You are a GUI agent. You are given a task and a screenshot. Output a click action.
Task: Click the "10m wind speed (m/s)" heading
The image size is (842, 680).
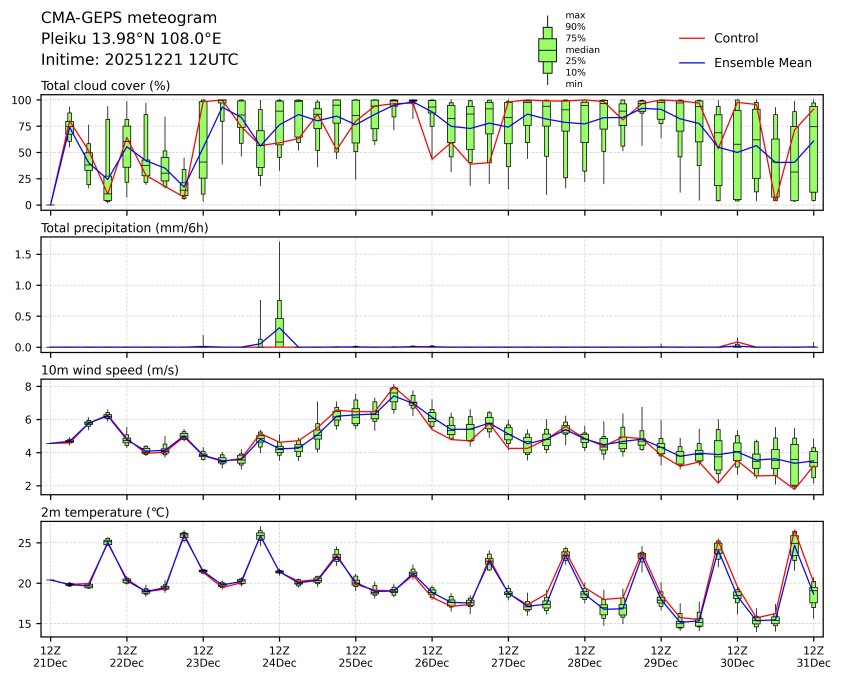[109, 371]
